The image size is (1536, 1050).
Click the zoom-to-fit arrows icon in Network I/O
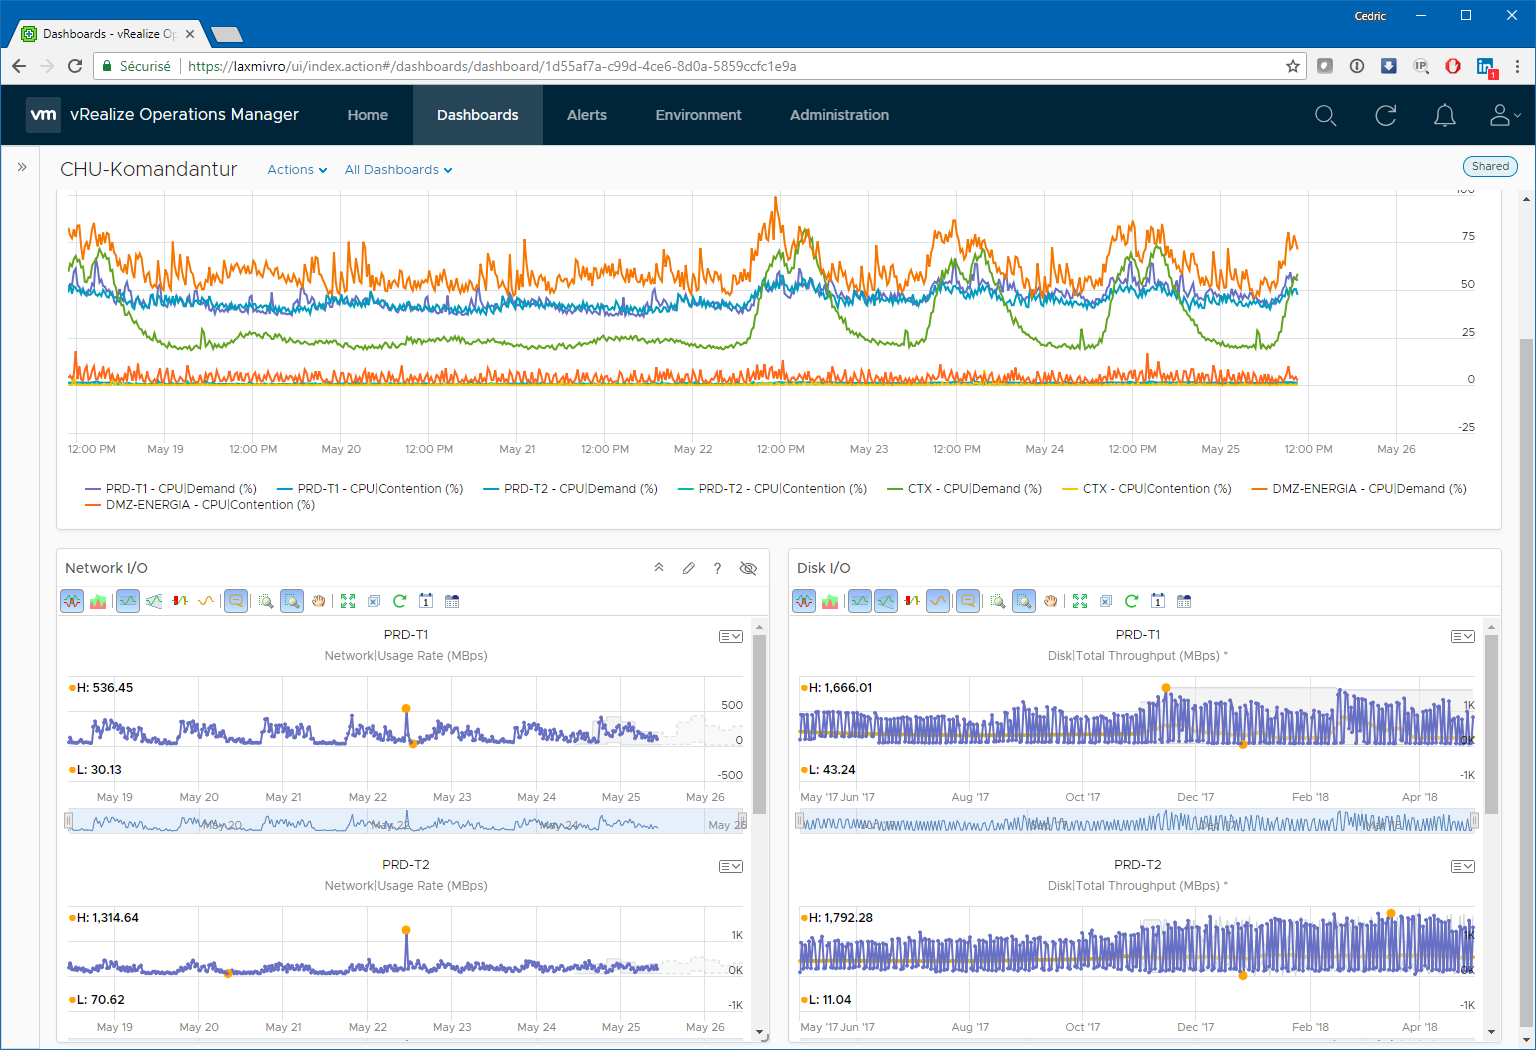[348, 601]
